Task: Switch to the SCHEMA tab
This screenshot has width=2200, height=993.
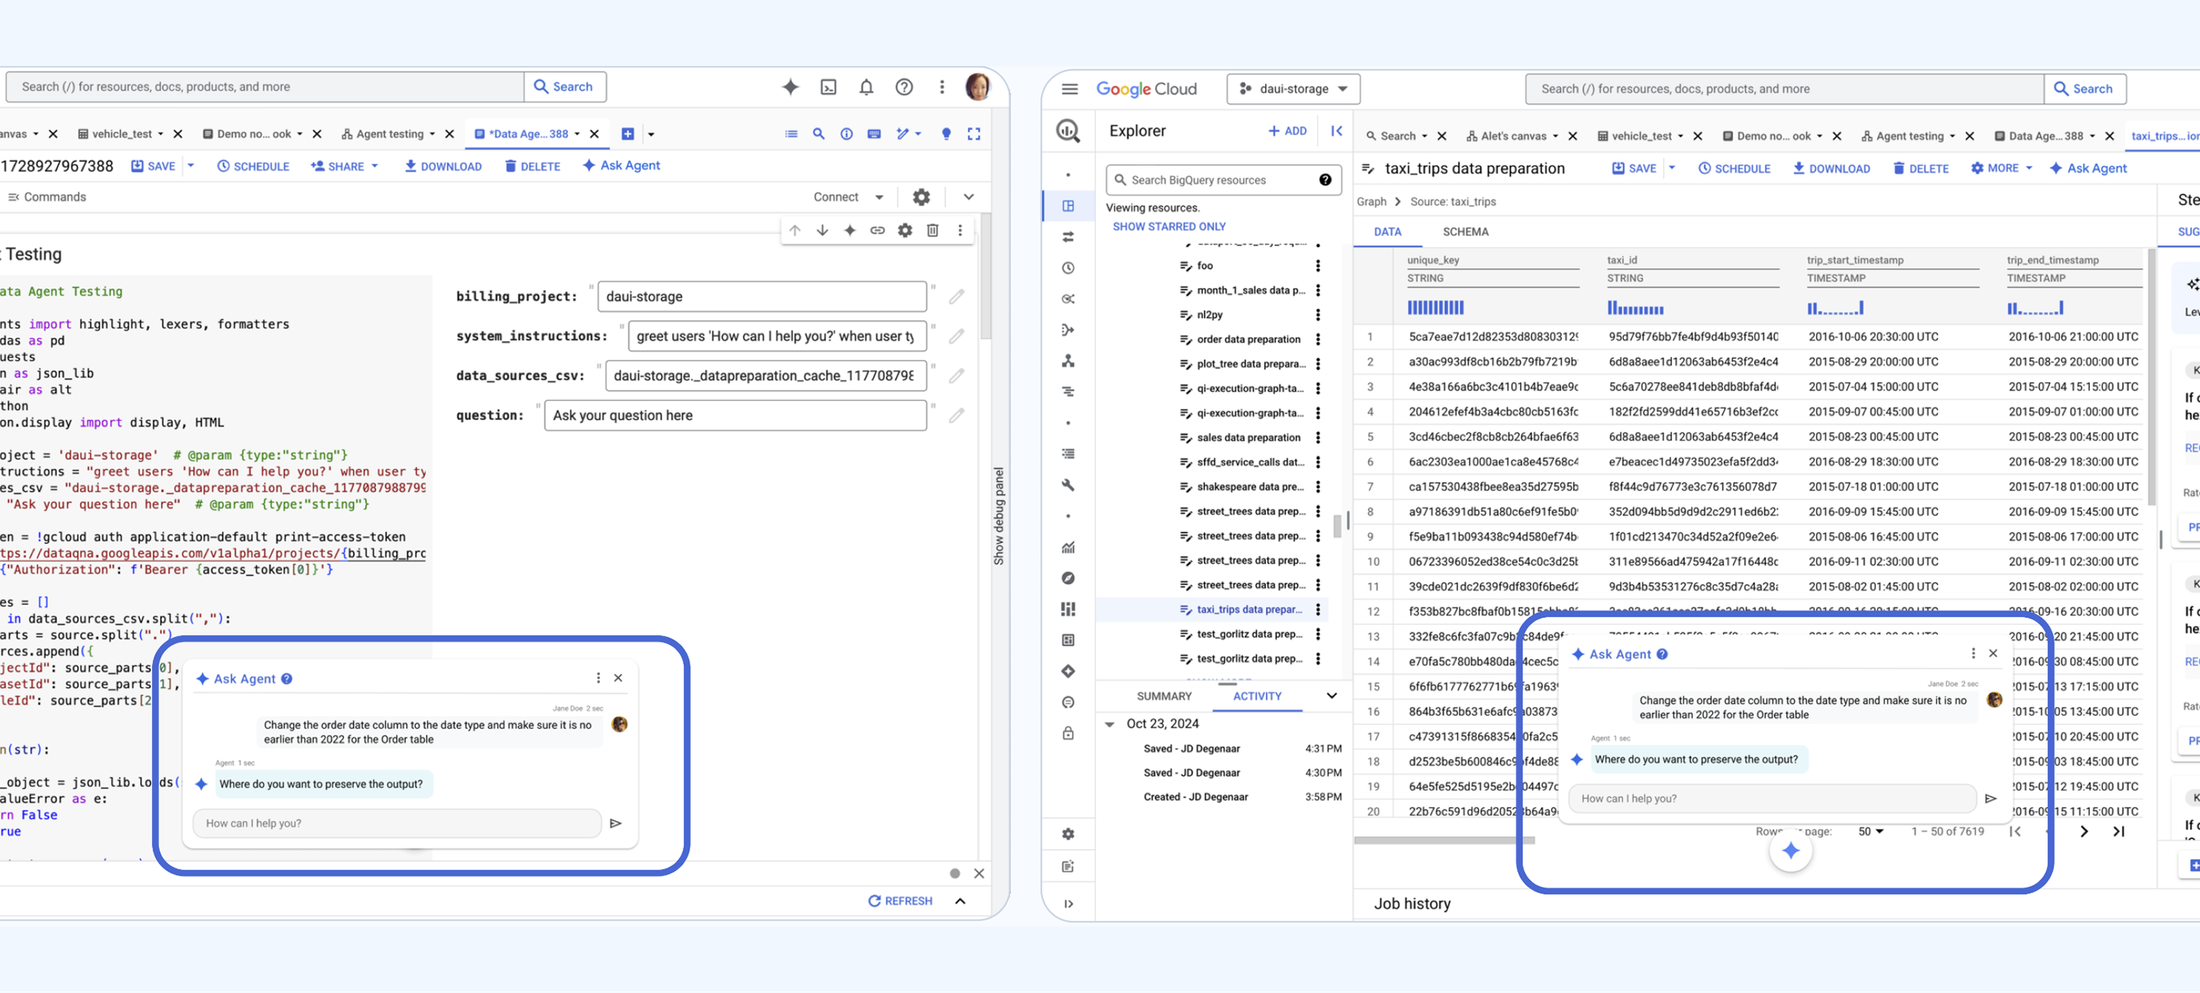Action: point(1465,232)
